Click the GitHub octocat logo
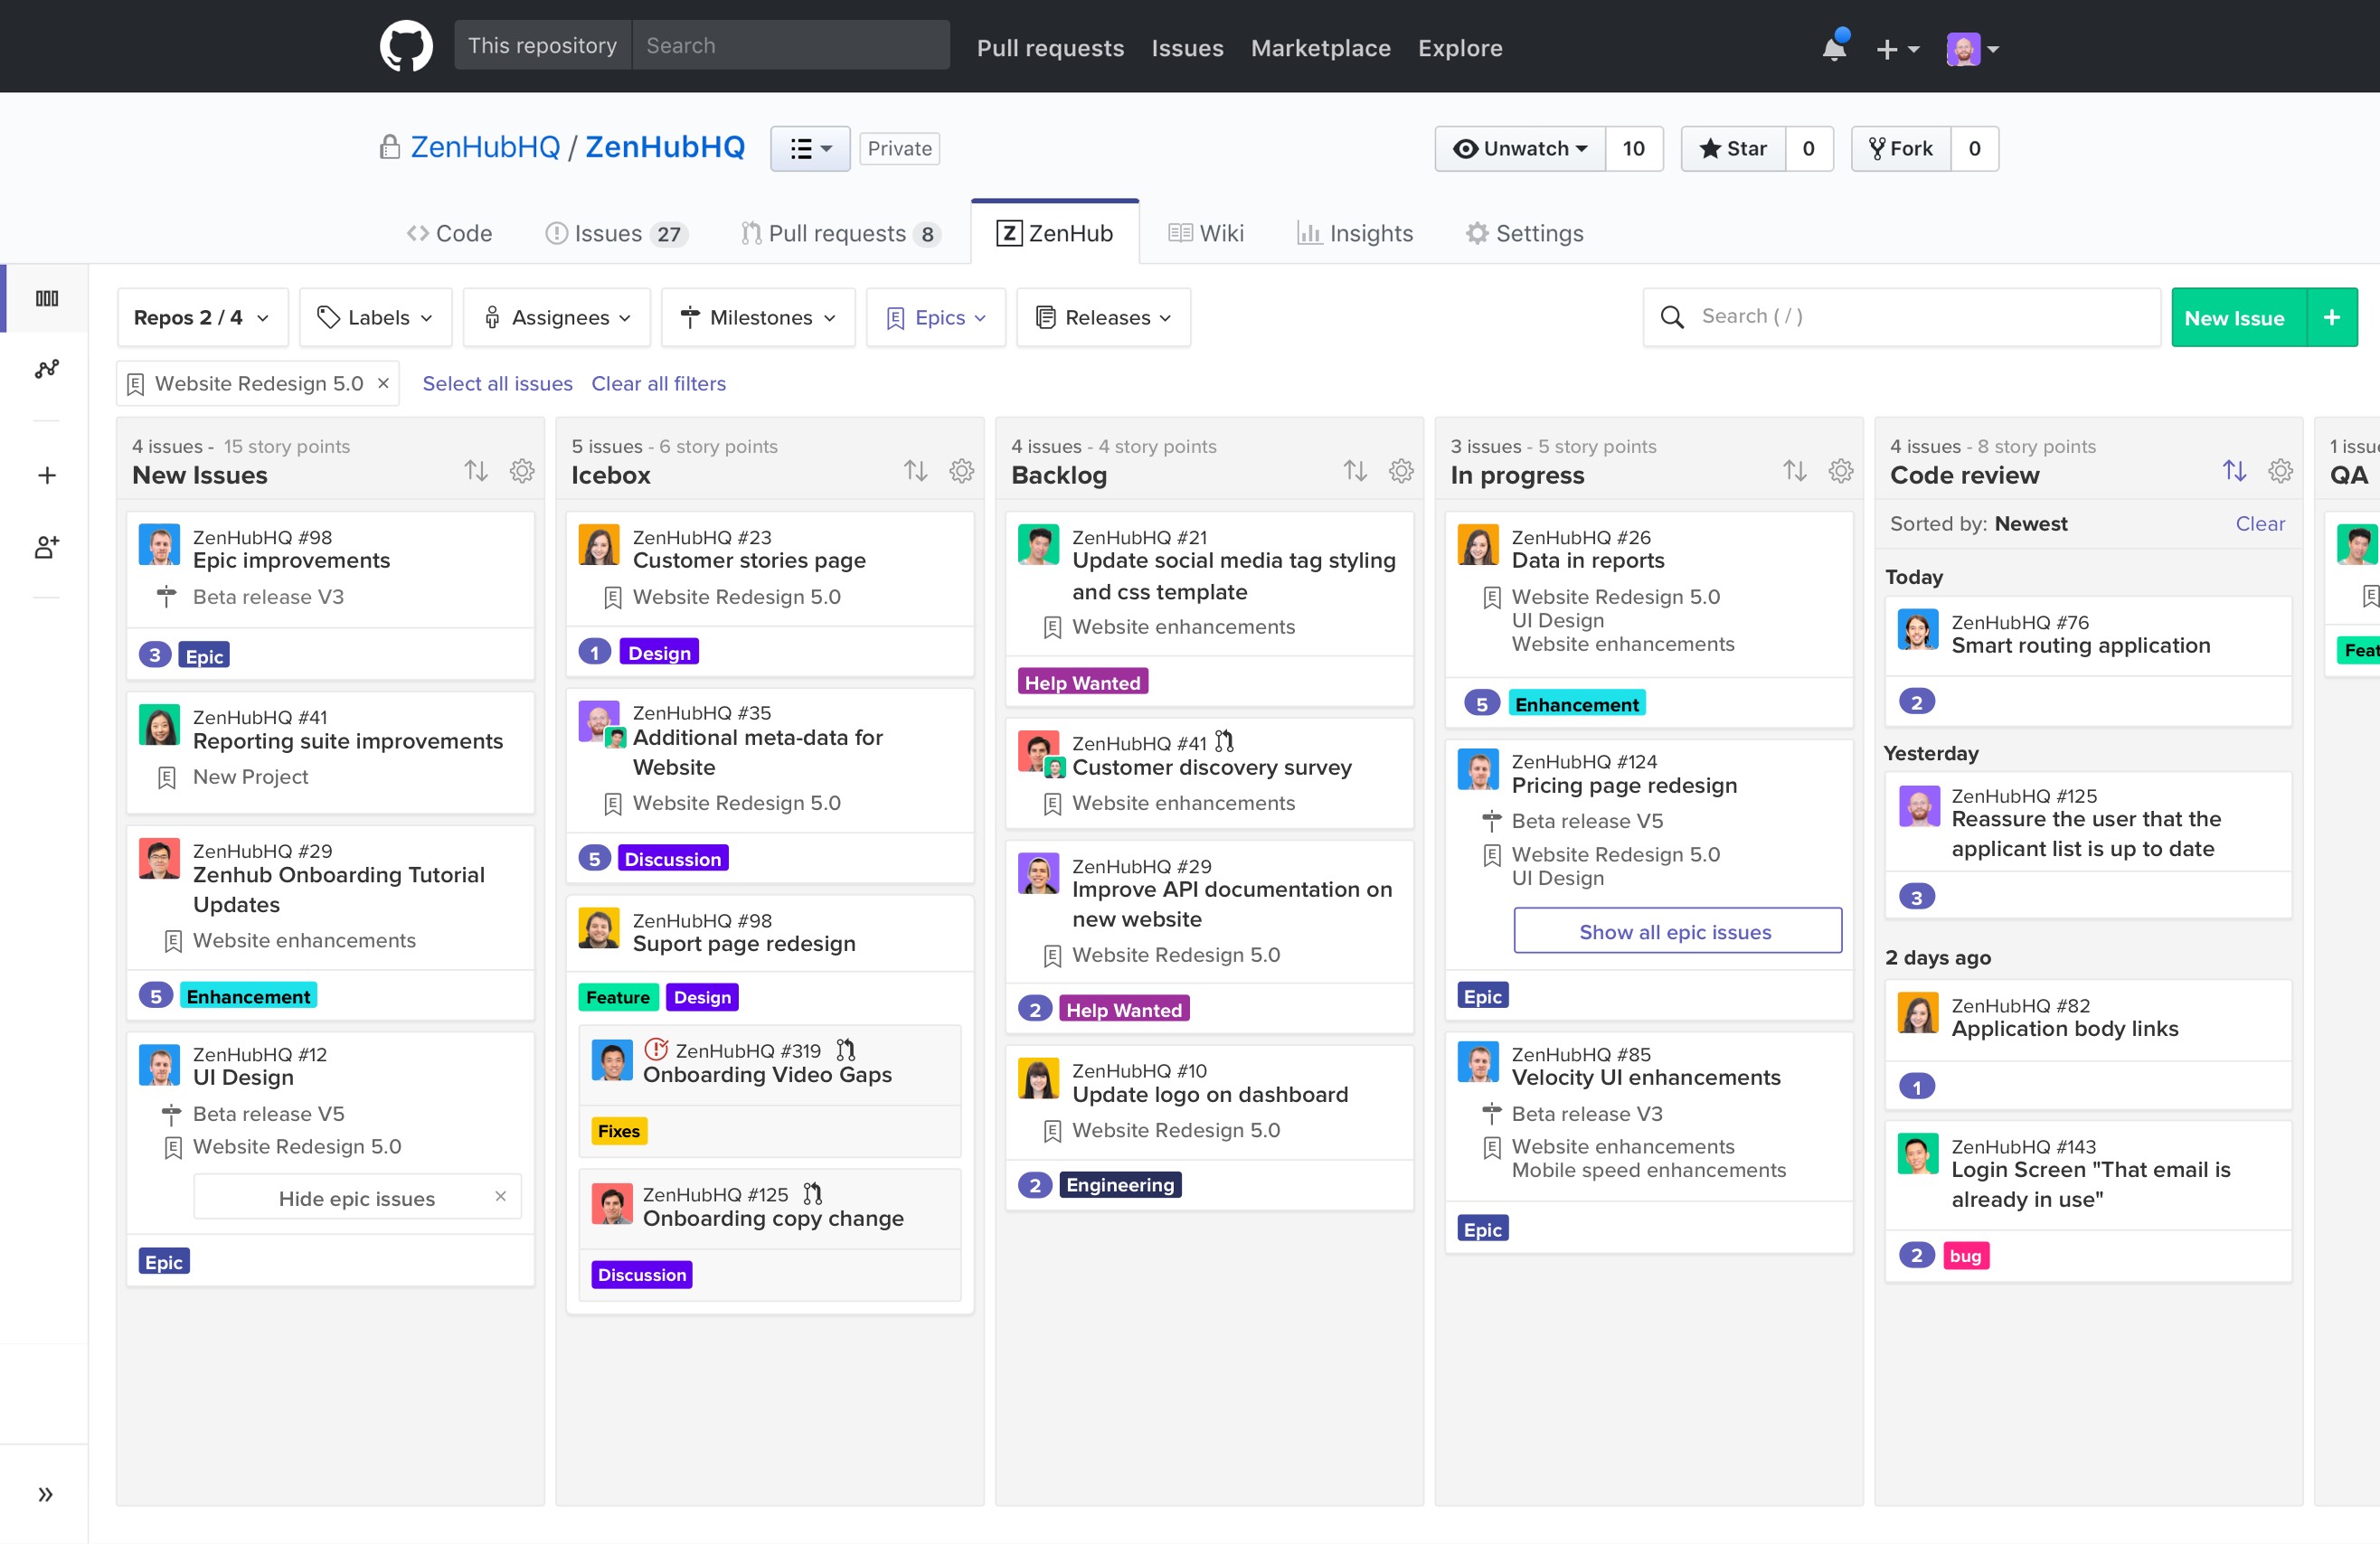2380x1544 pixels. pyautogui.click(x=406, y=45)
